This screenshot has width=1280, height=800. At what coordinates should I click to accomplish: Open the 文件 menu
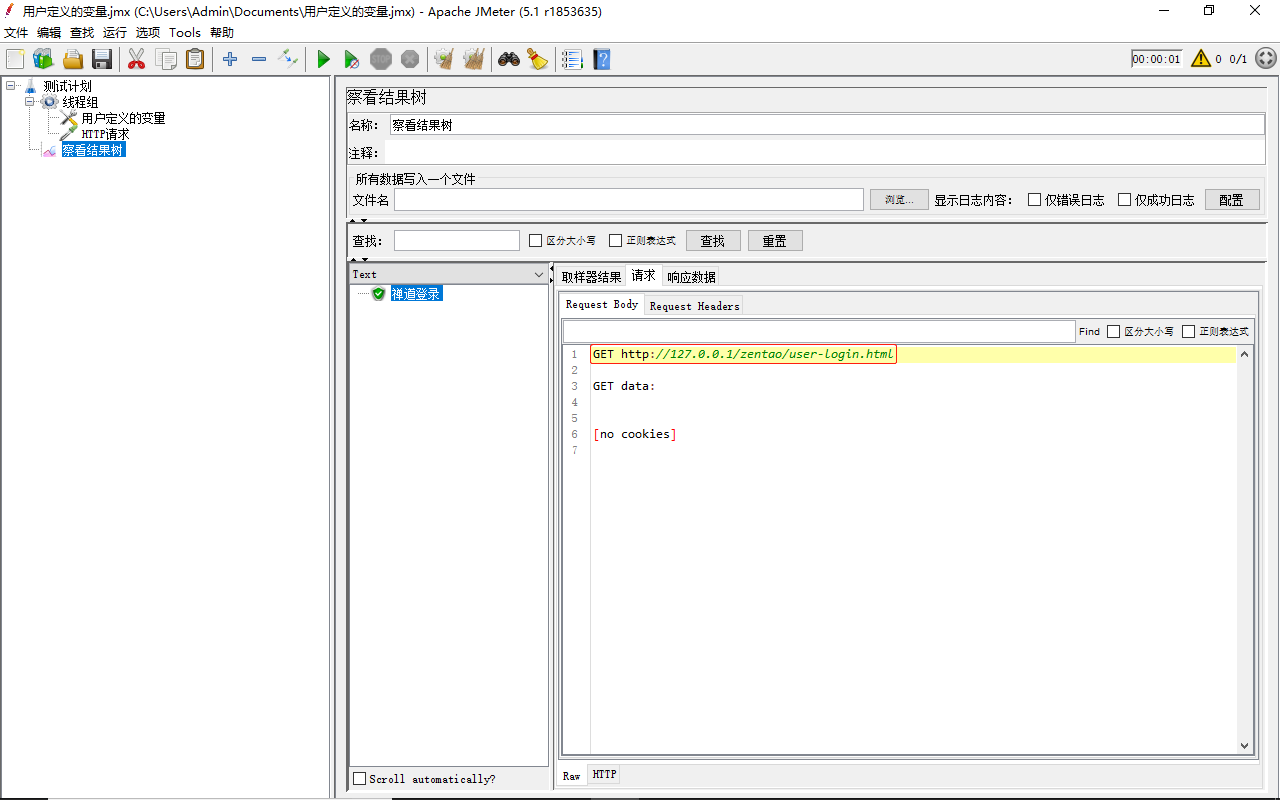coord(16,33)
